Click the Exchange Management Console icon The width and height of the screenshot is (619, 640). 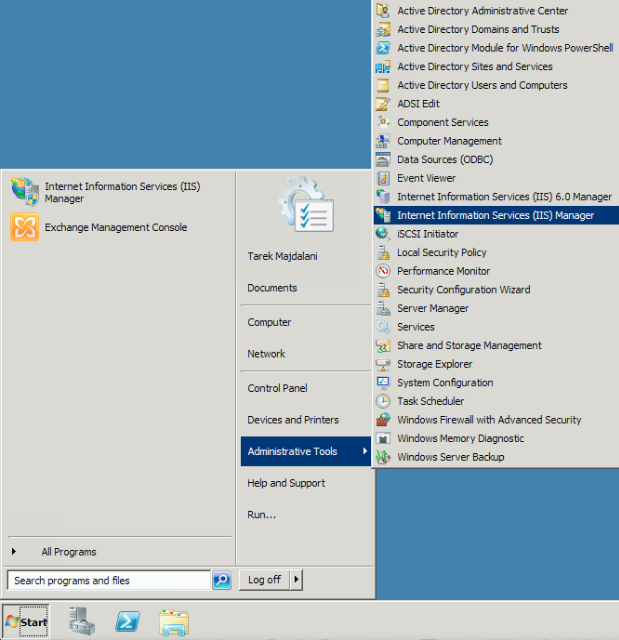pos(25,227)
